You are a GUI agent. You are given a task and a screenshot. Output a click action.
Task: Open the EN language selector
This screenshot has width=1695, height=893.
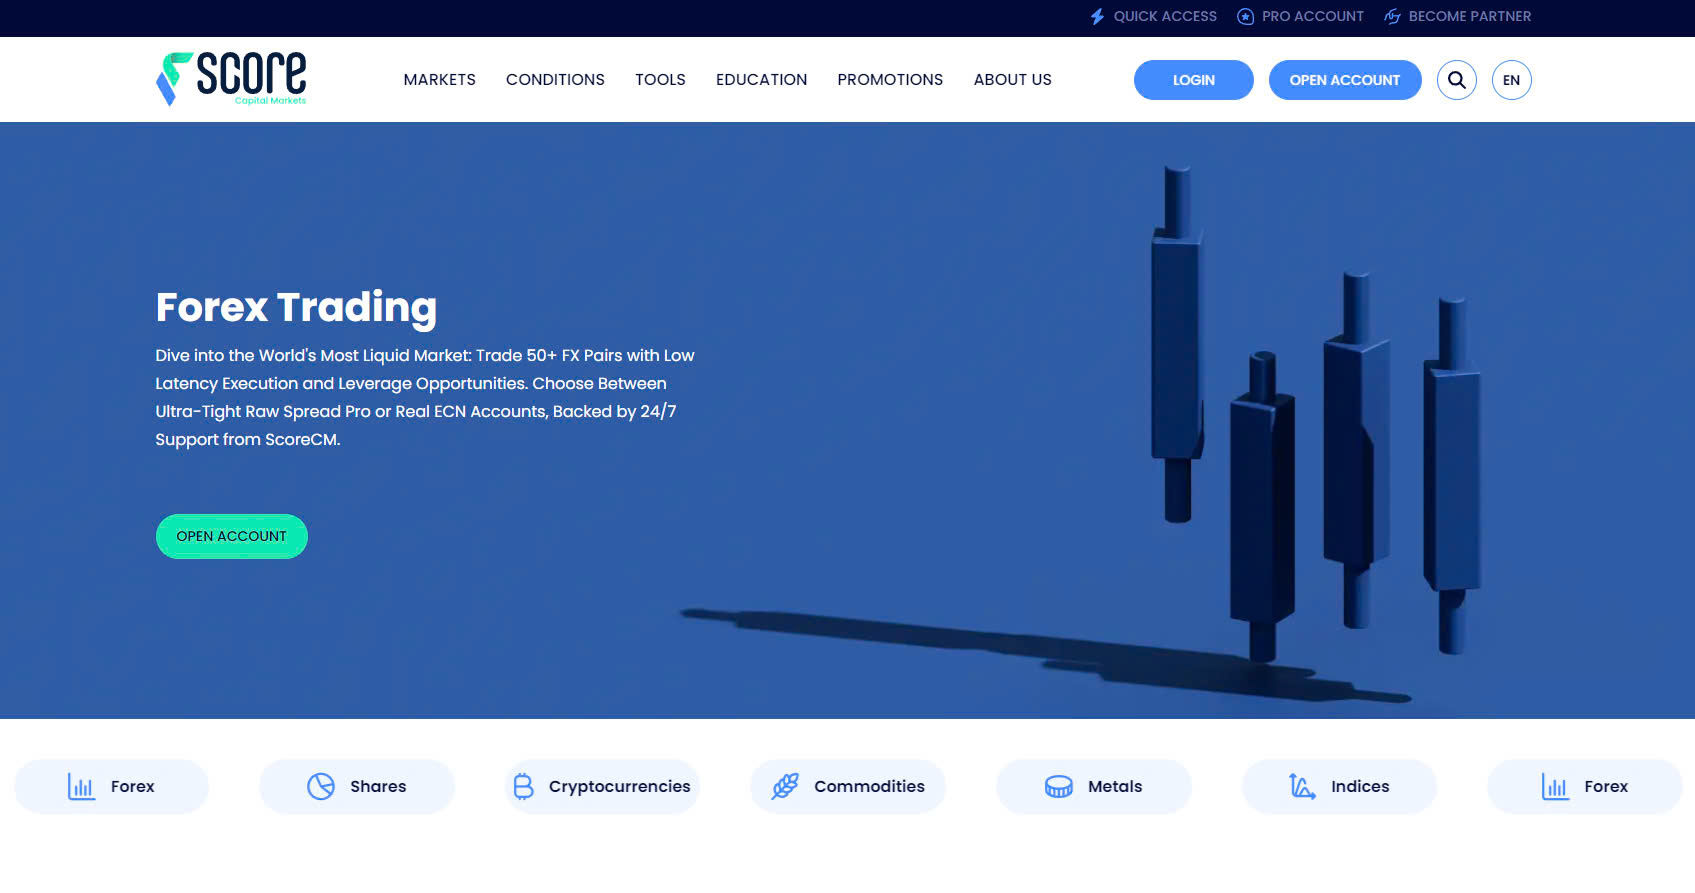point(1512,80)
